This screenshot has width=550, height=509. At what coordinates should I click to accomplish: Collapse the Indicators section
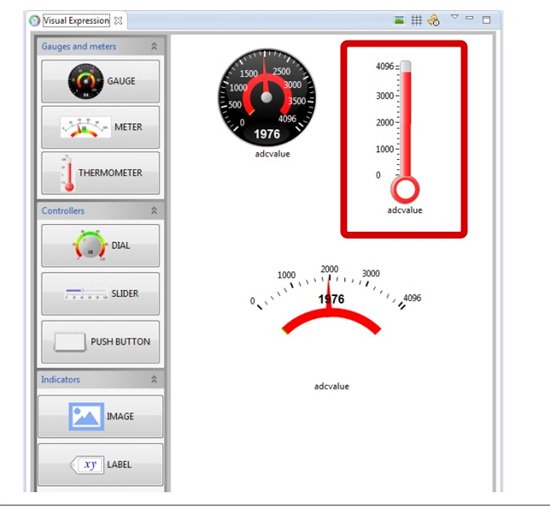[154, 379]
